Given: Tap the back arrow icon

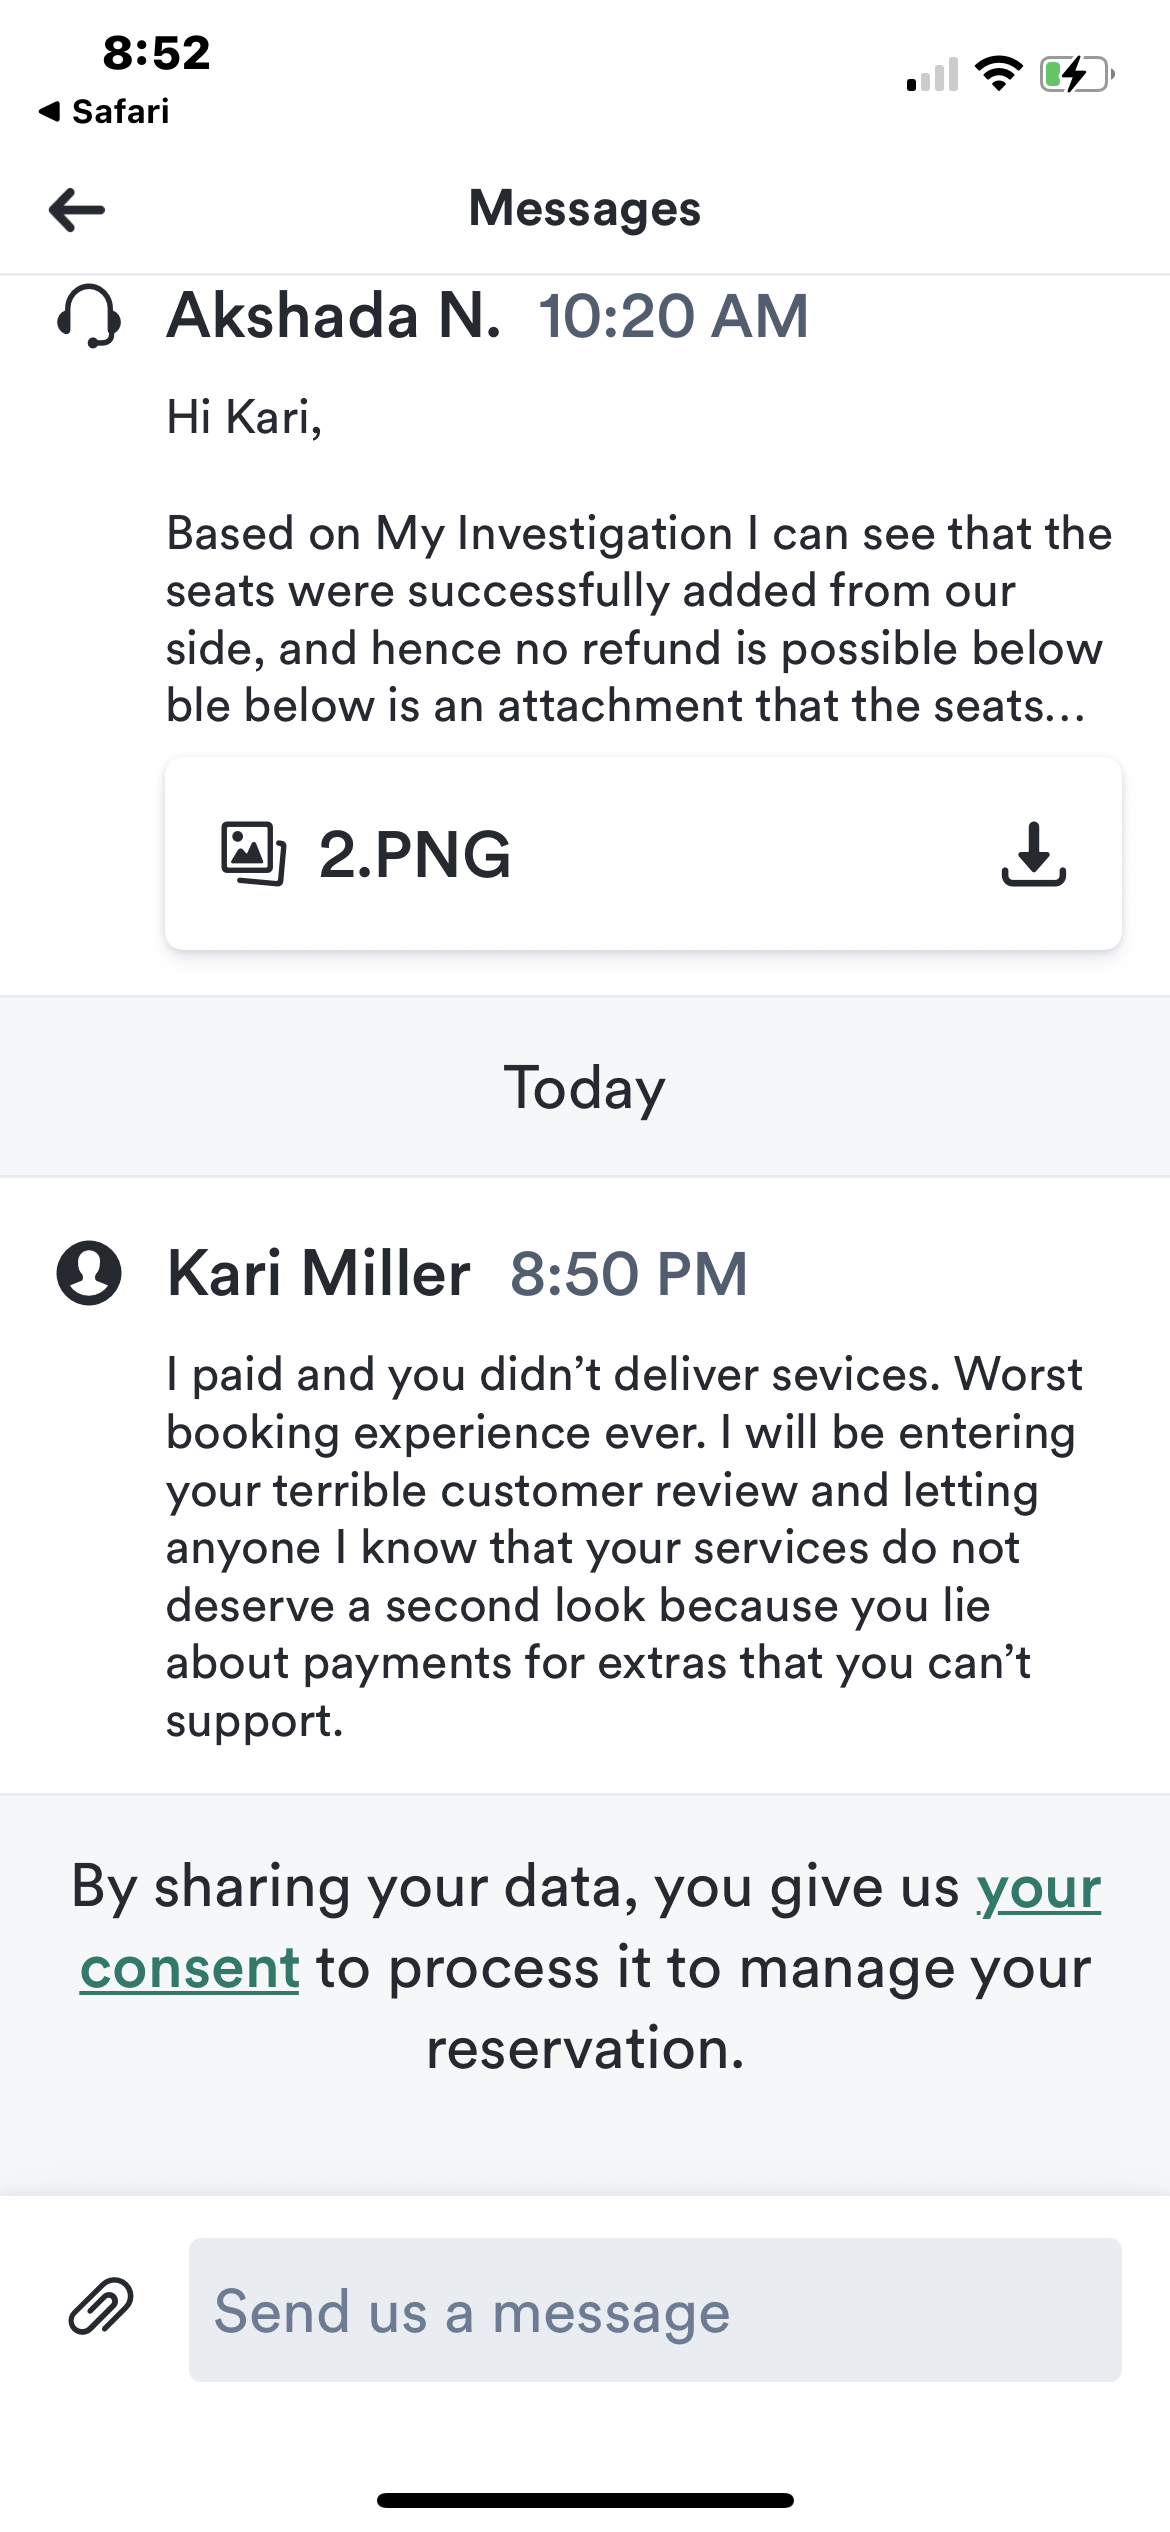Looking at the screenshot, I should [77, 210].
